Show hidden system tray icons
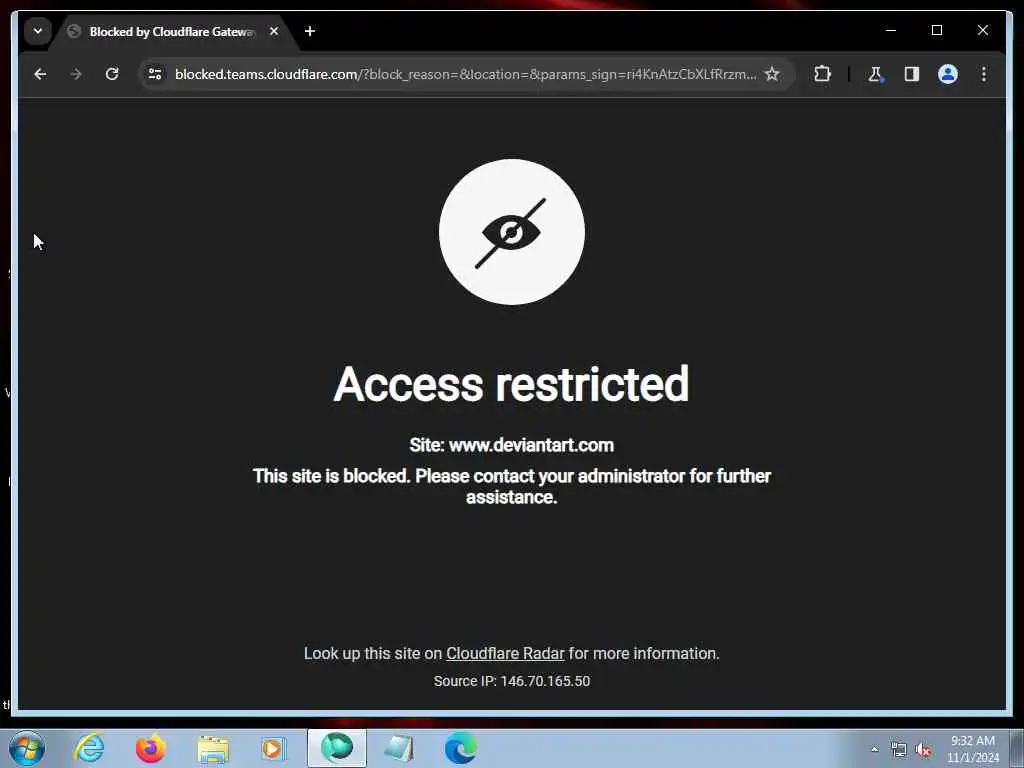 (874, 750)
